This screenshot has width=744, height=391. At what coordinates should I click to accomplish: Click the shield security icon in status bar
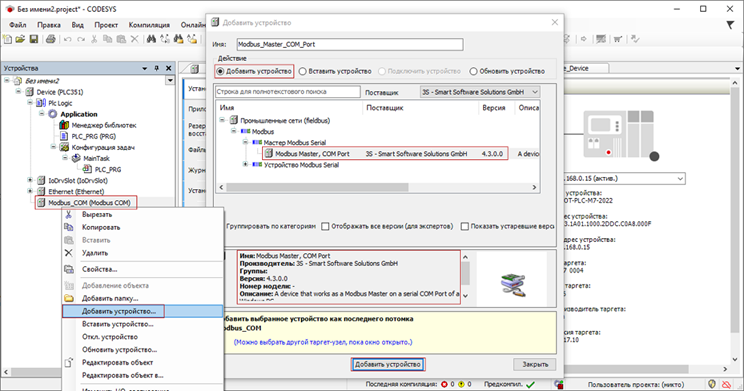712,384
